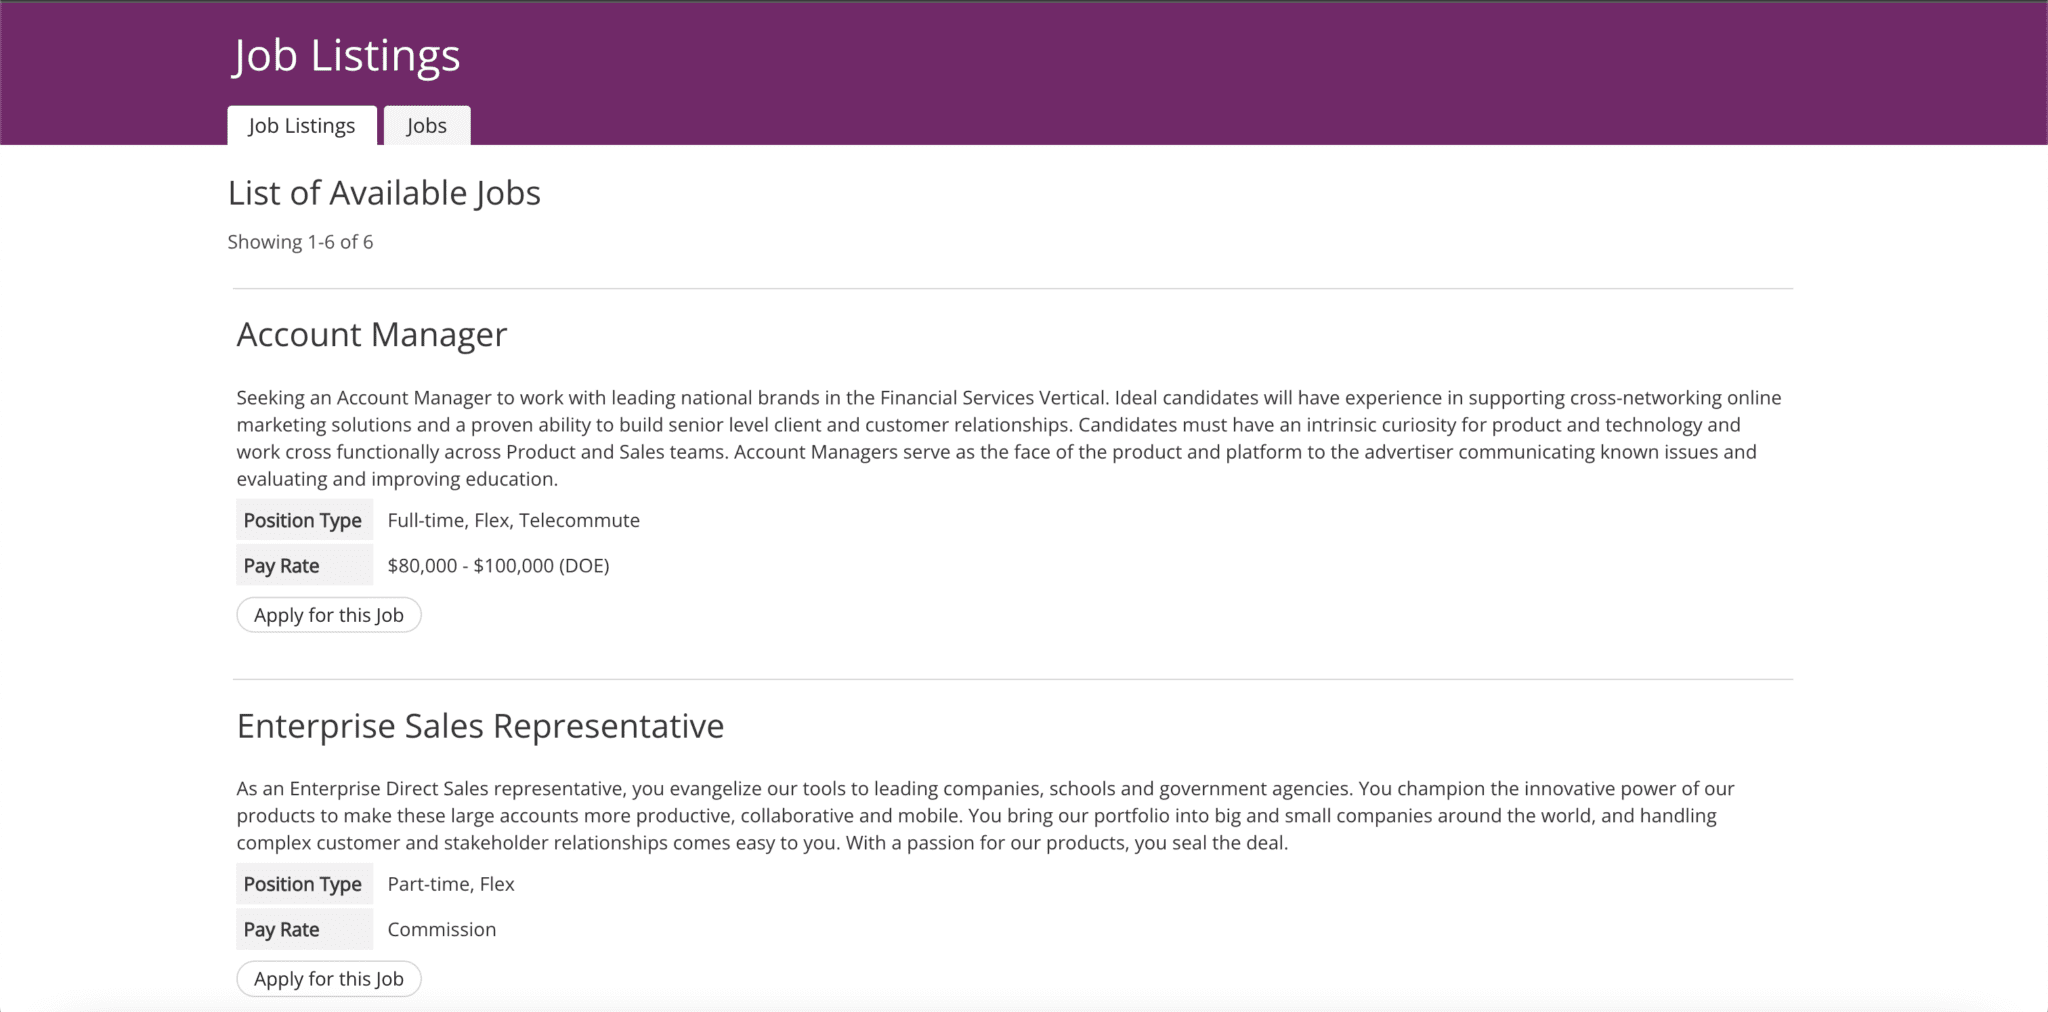Click the Showing 1-6 of 6 text
This screenshot has width=2048, height=1012.
click(300, 242)
